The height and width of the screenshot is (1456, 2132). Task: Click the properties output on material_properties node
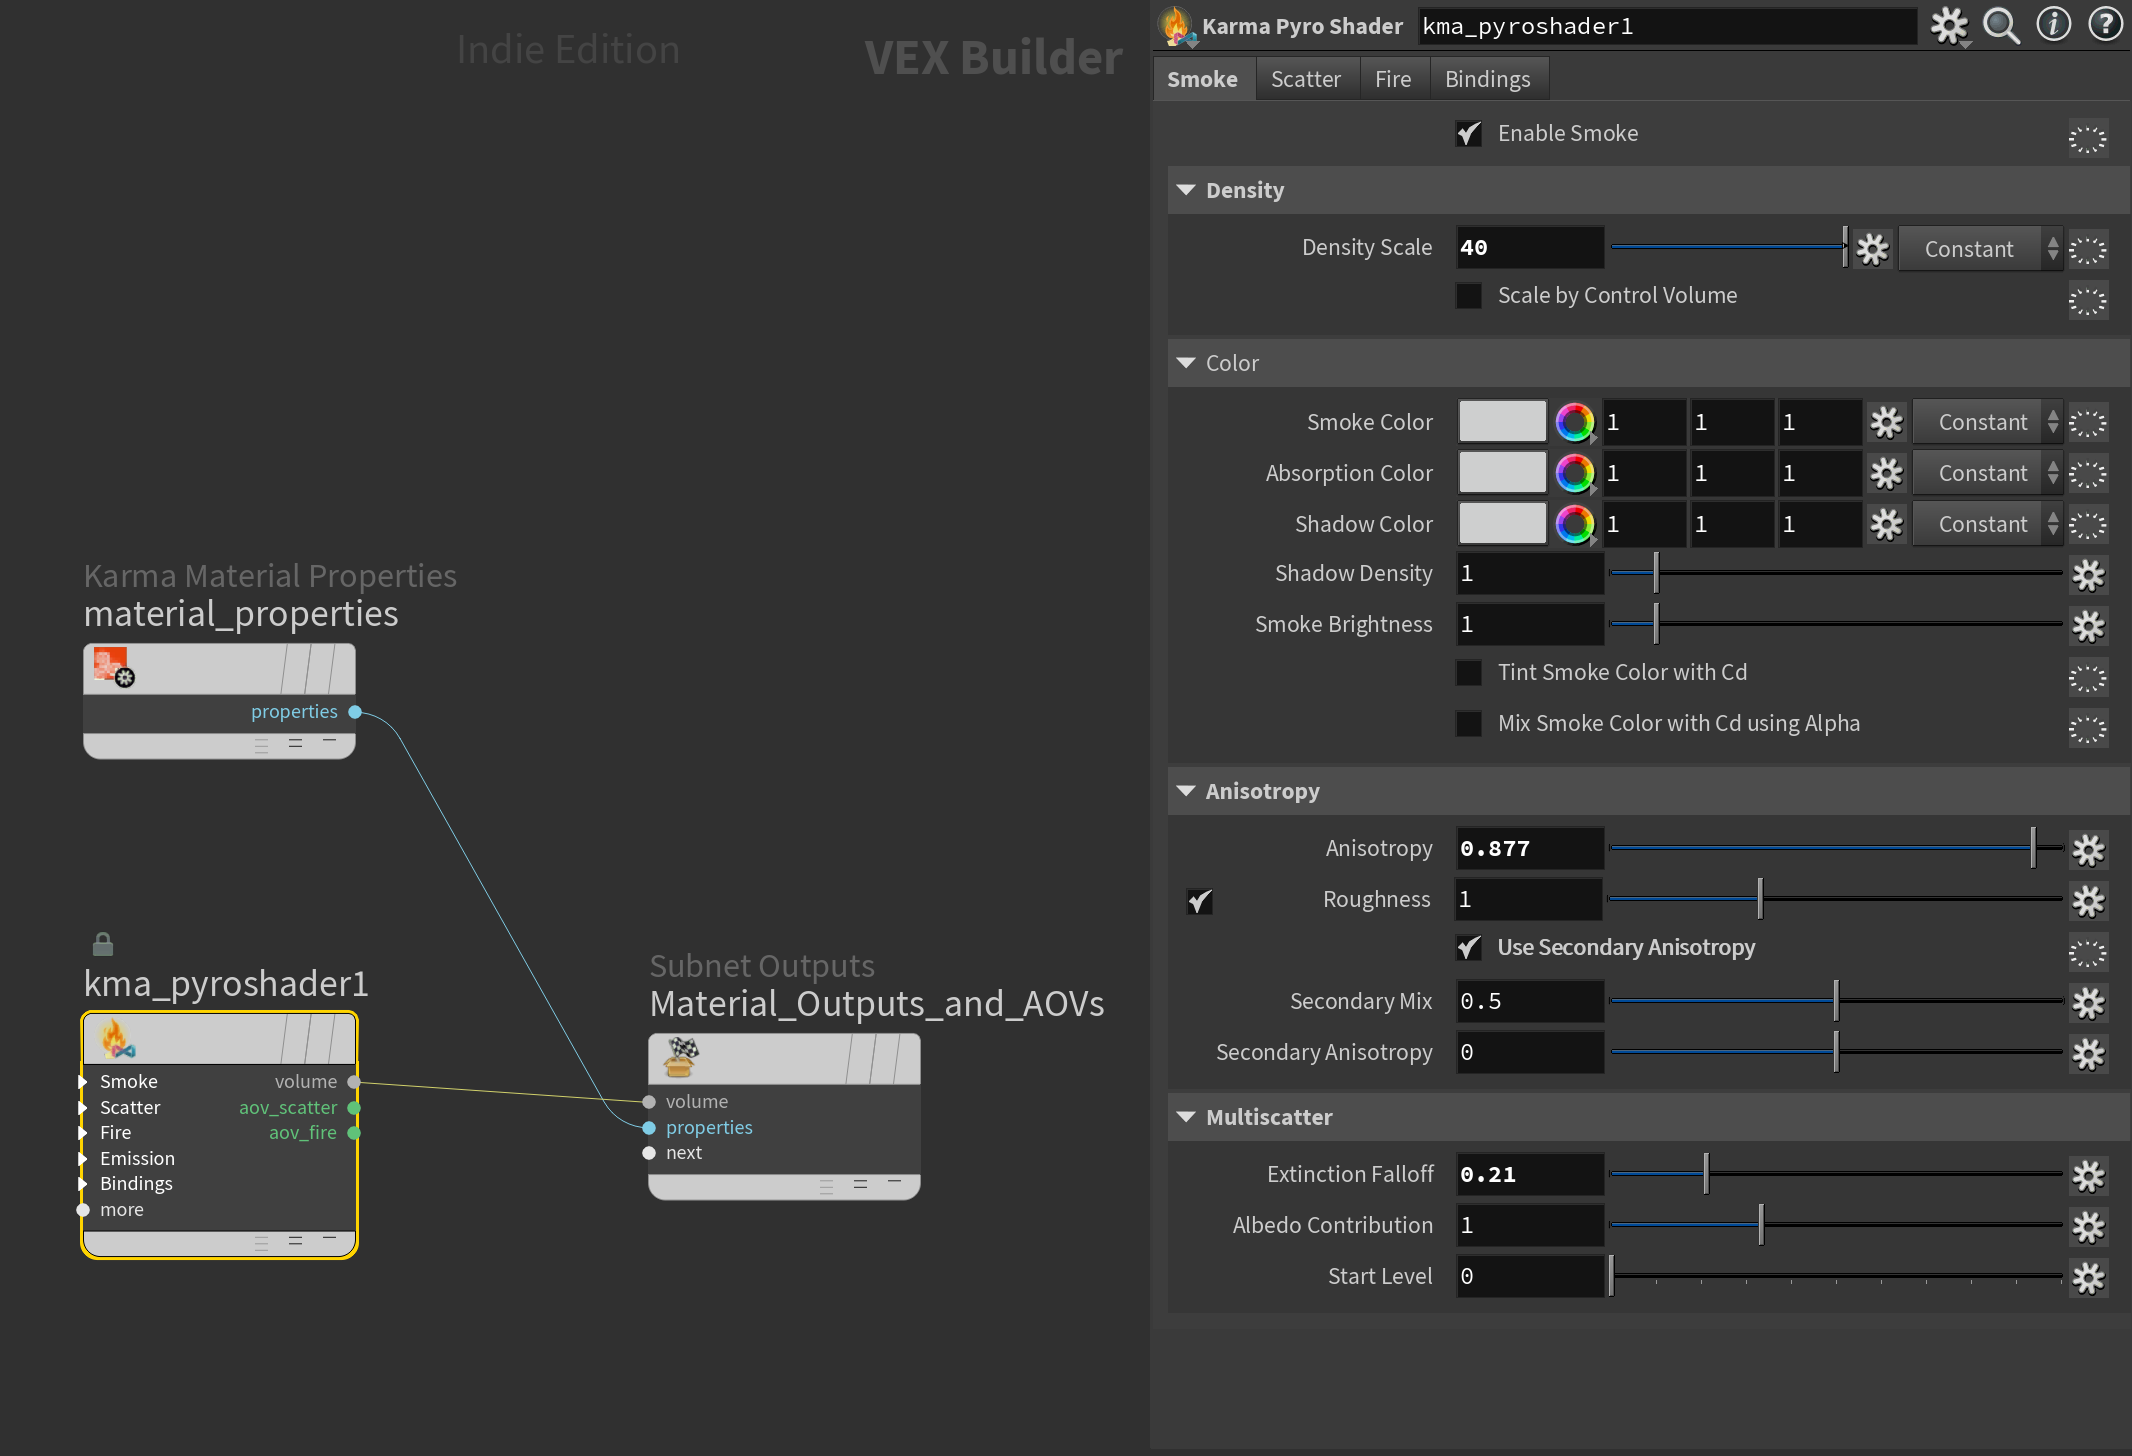pyautogui.click(x=355, y=712)
